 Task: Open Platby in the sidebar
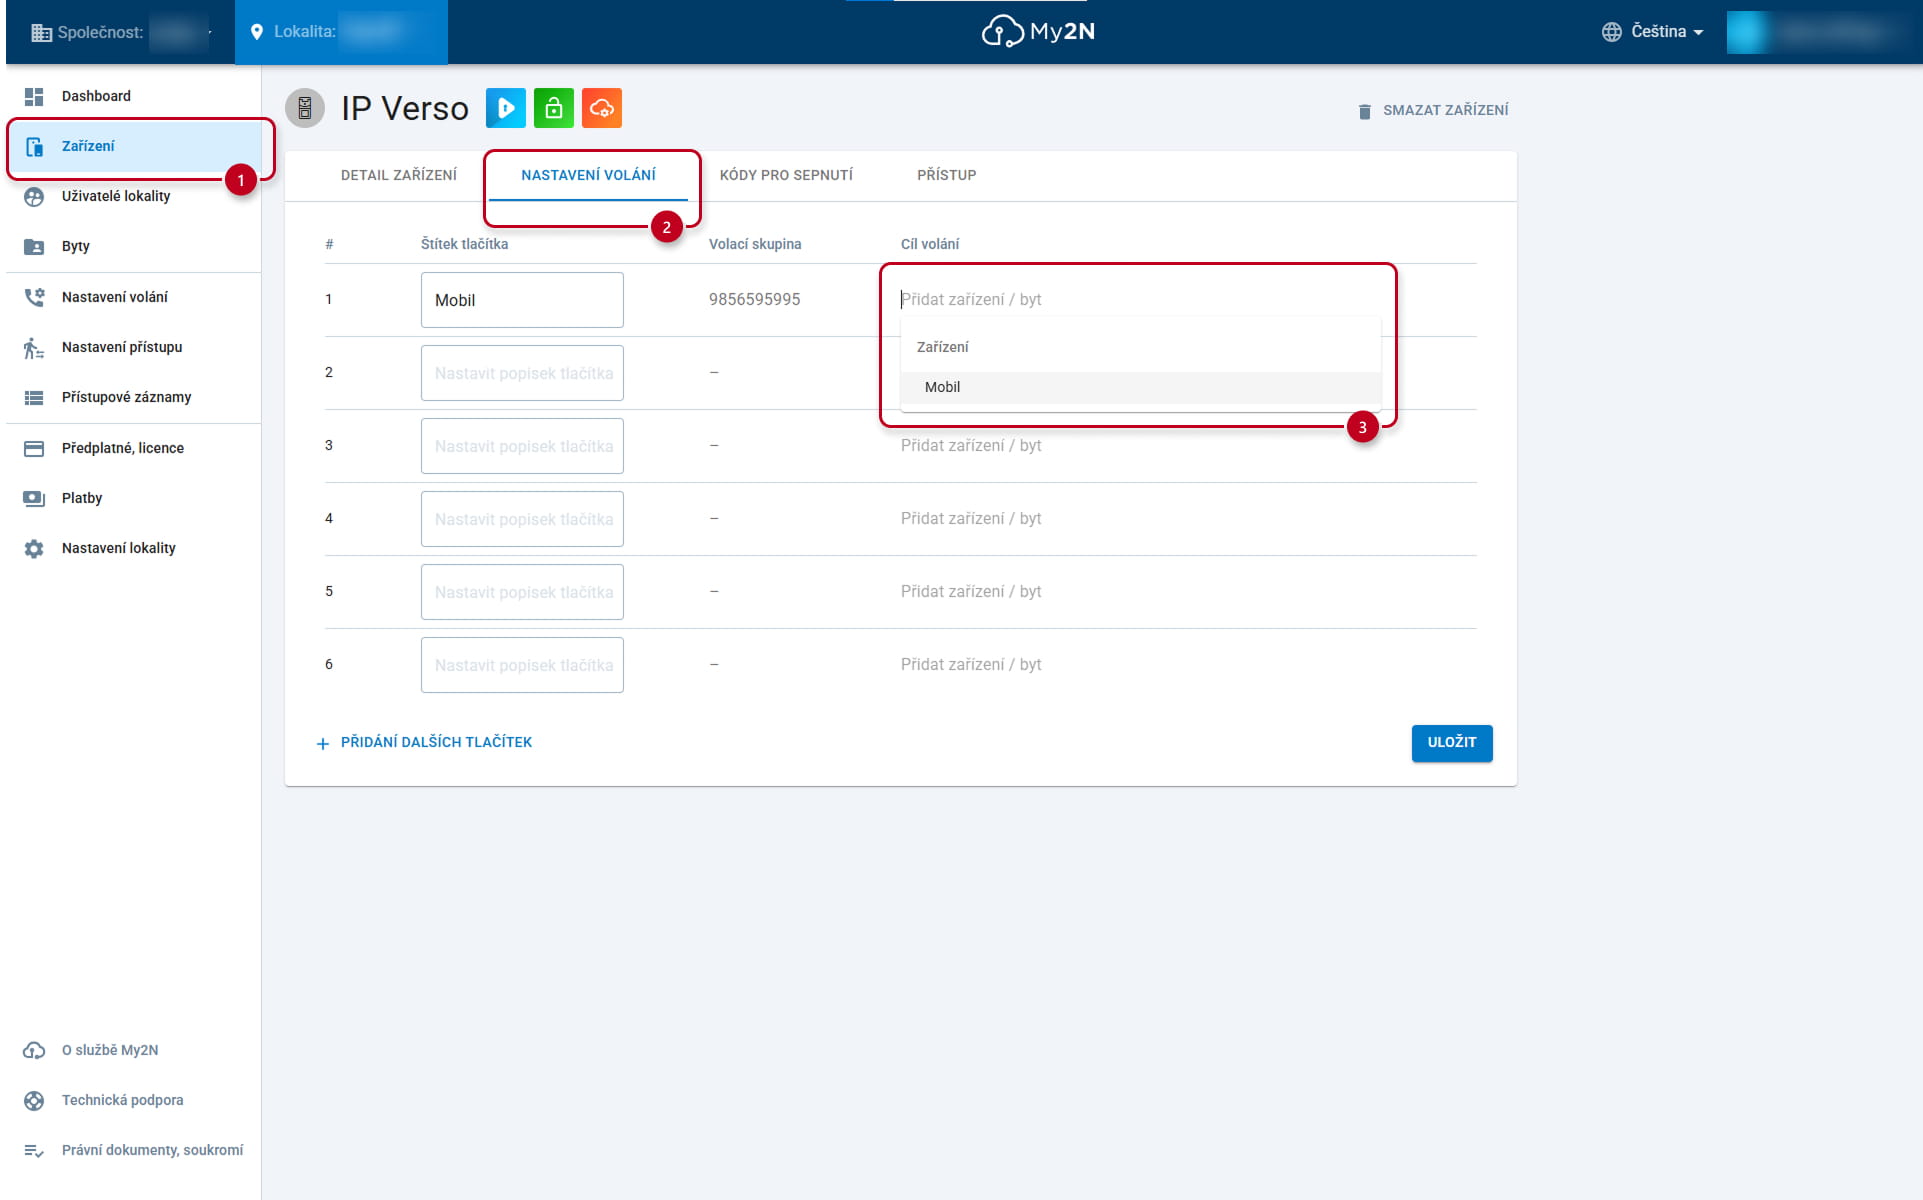click(134, 498)
